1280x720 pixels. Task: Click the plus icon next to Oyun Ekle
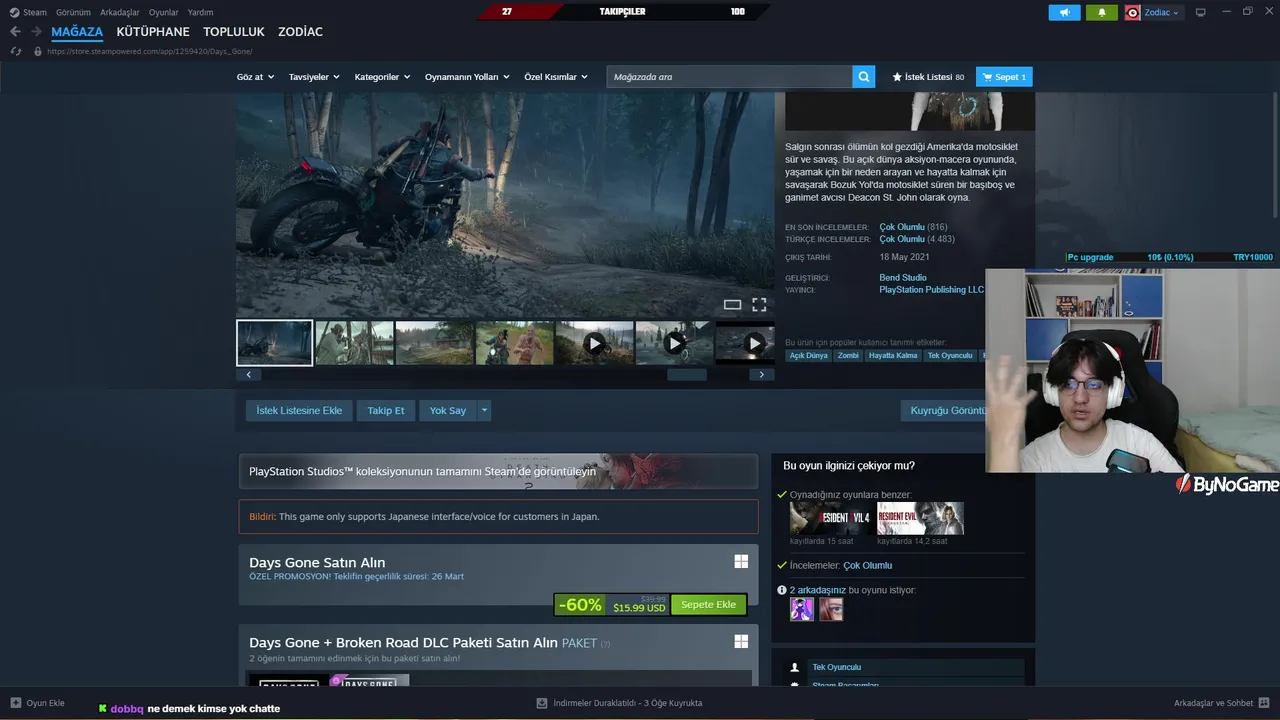[16, 703]
